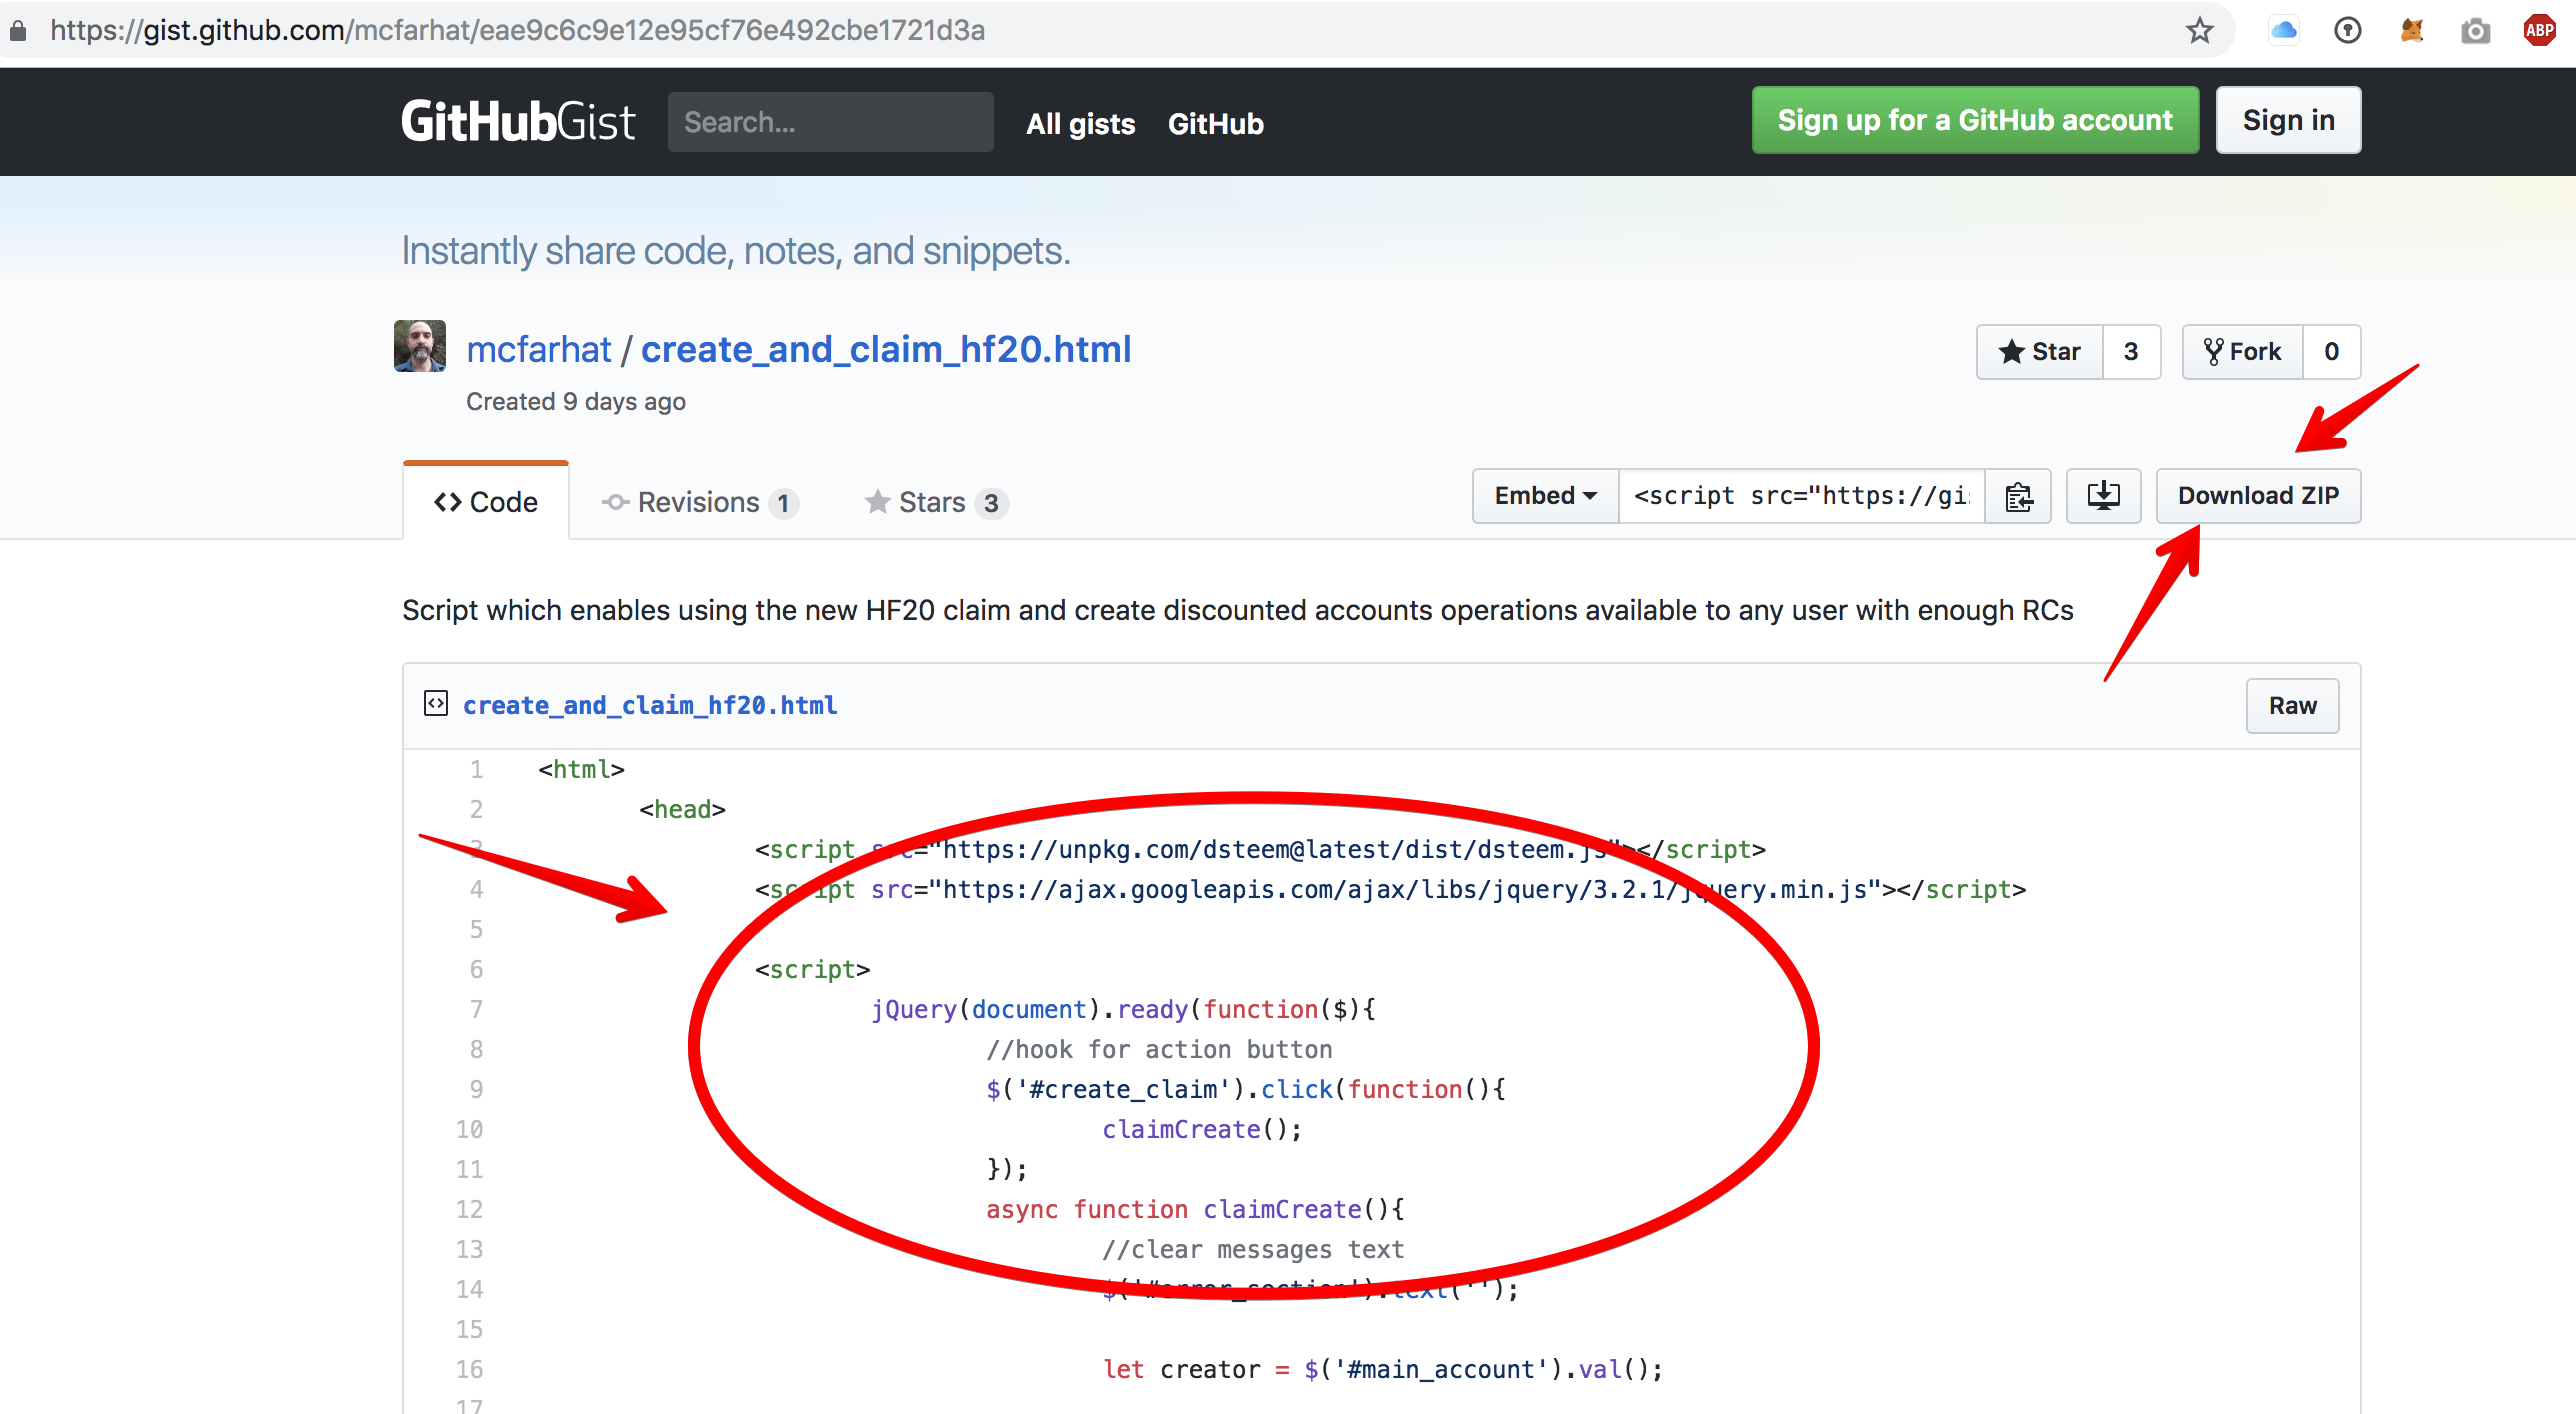Download the gist as ZIP
Screen dimensions: 2576x1414
pyautogui.click(x=2258, y=496)
